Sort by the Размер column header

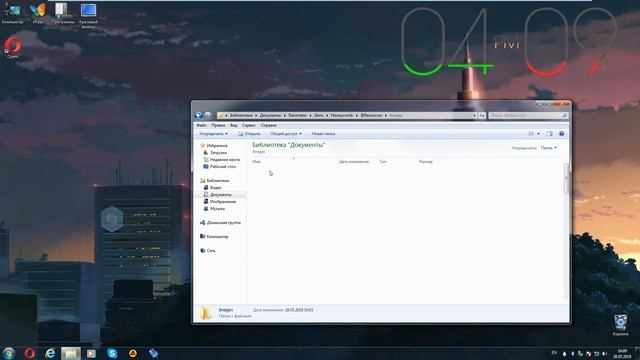click(x=425, y=162)
